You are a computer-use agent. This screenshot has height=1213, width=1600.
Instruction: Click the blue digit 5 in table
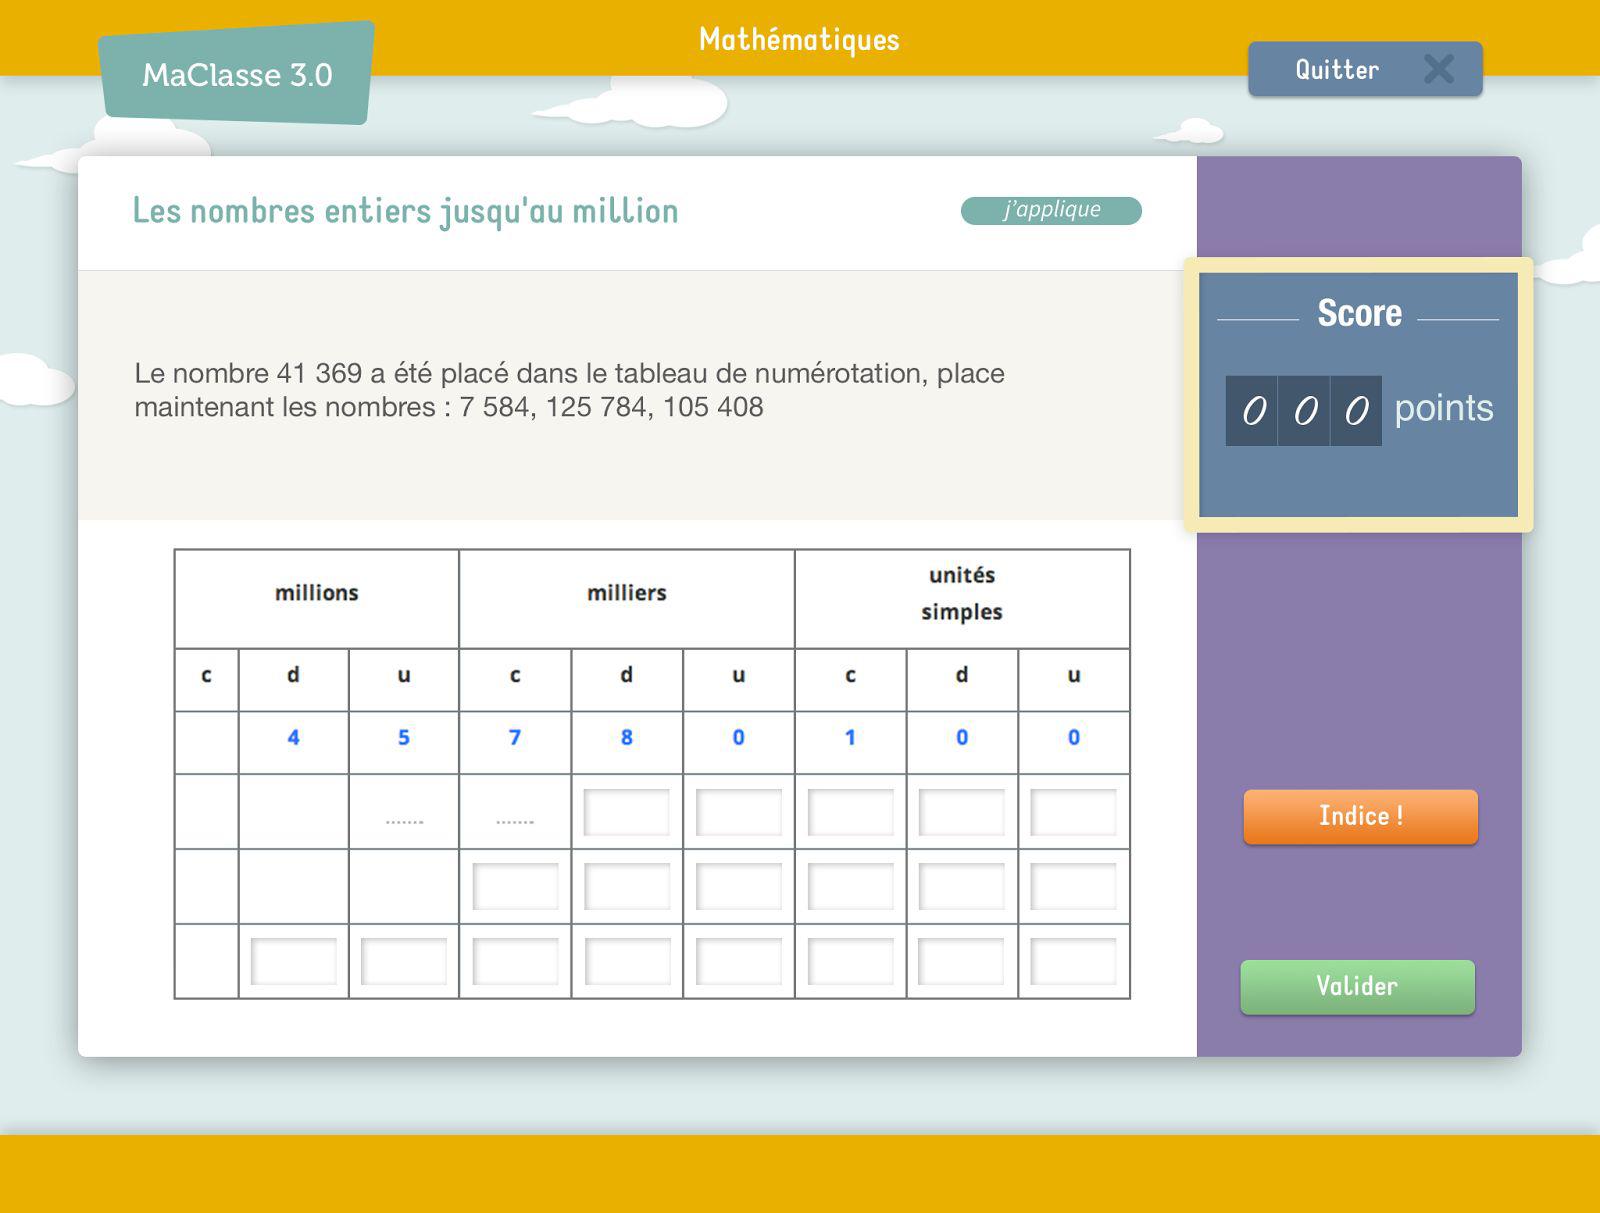click(x=404, y=738)
